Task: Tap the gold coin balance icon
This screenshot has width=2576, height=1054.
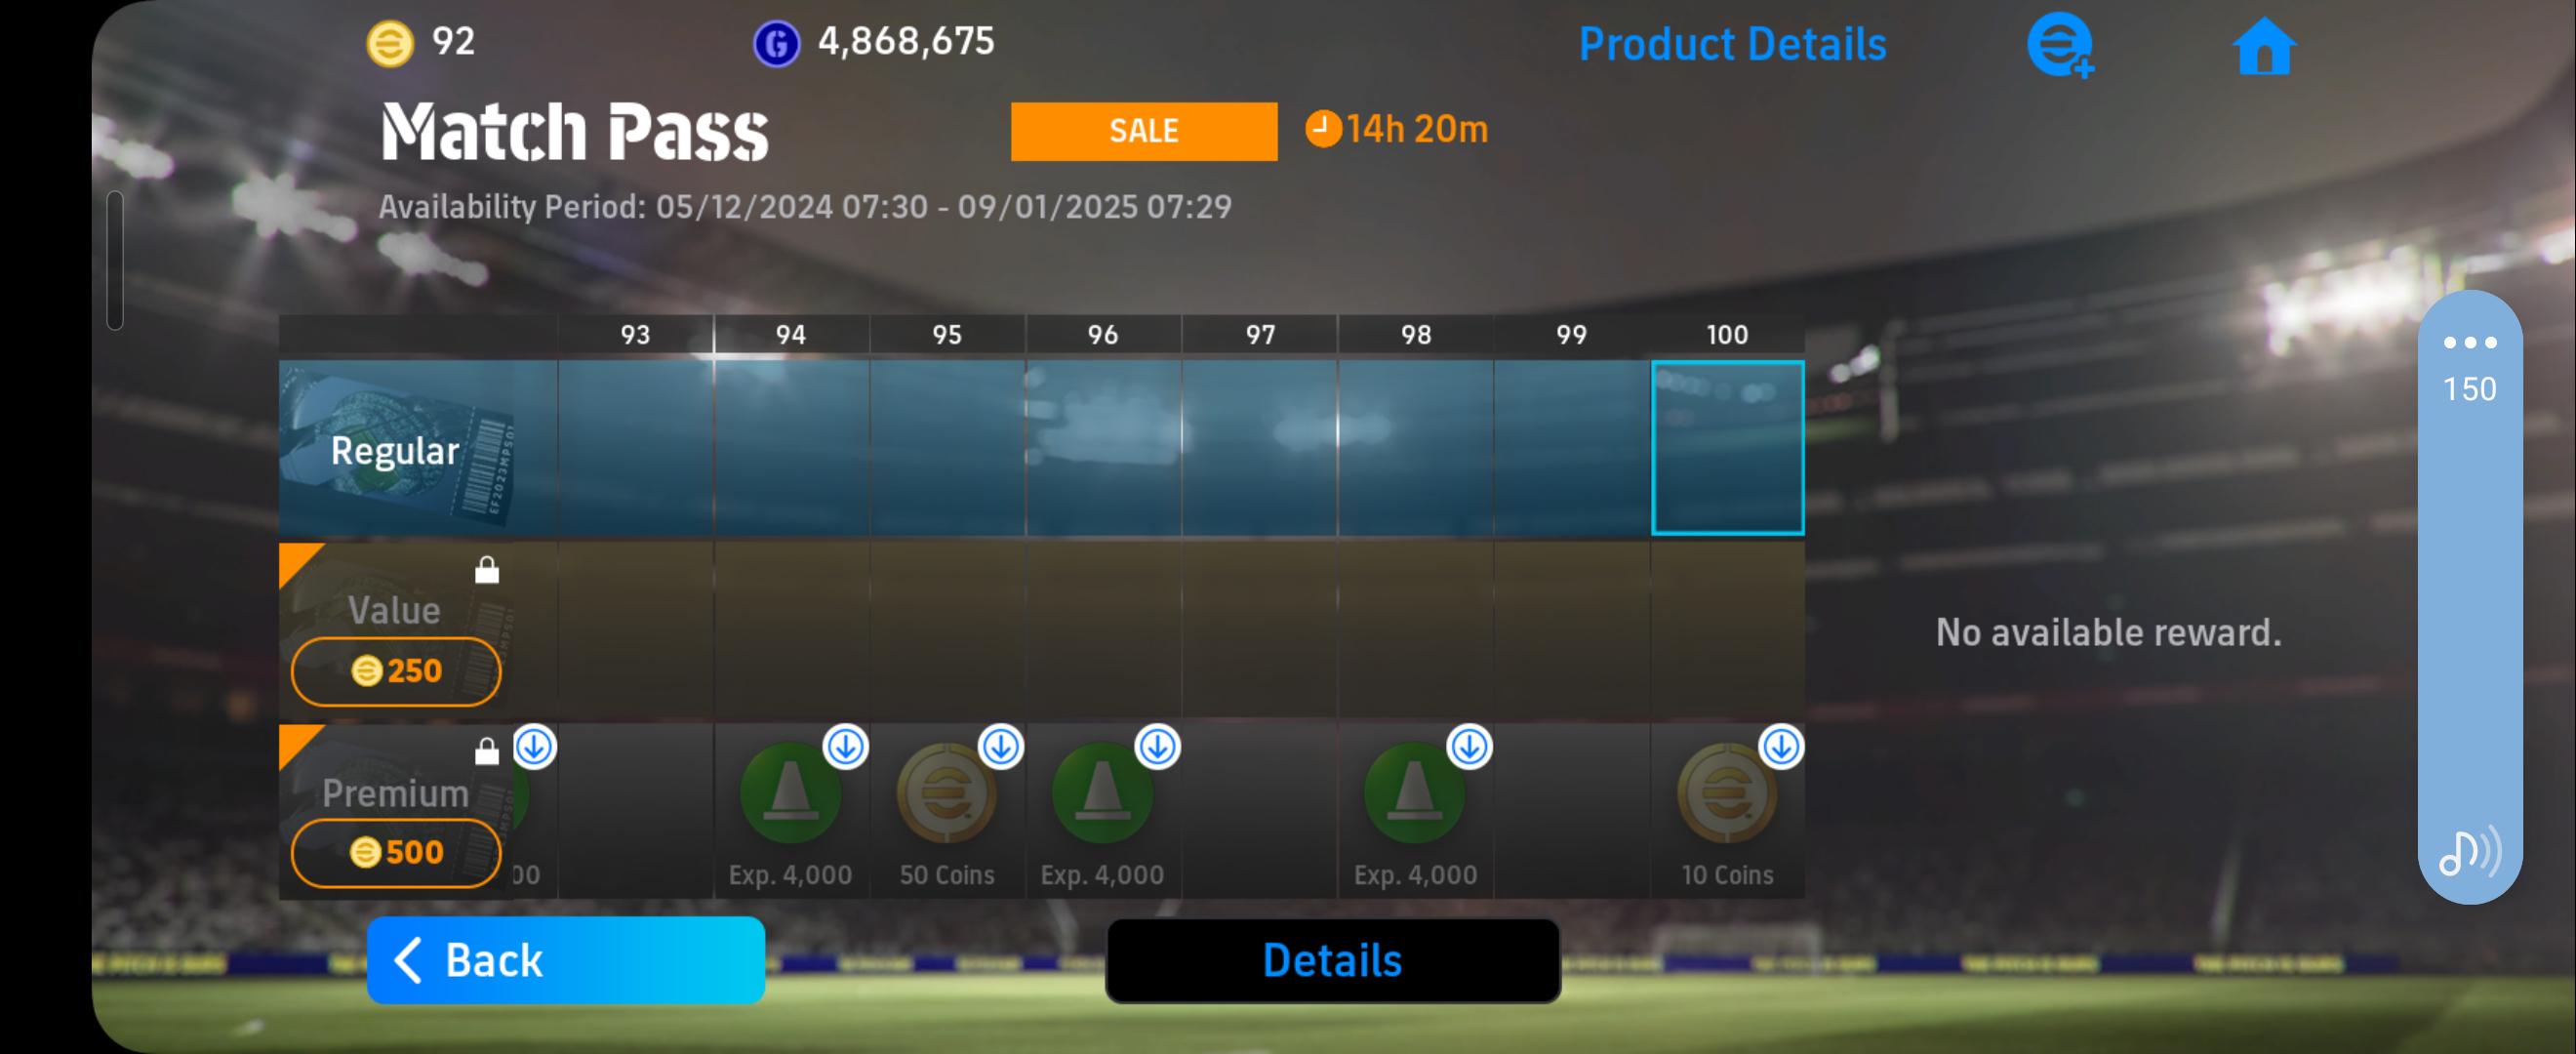Action: [x=390, y=44]
